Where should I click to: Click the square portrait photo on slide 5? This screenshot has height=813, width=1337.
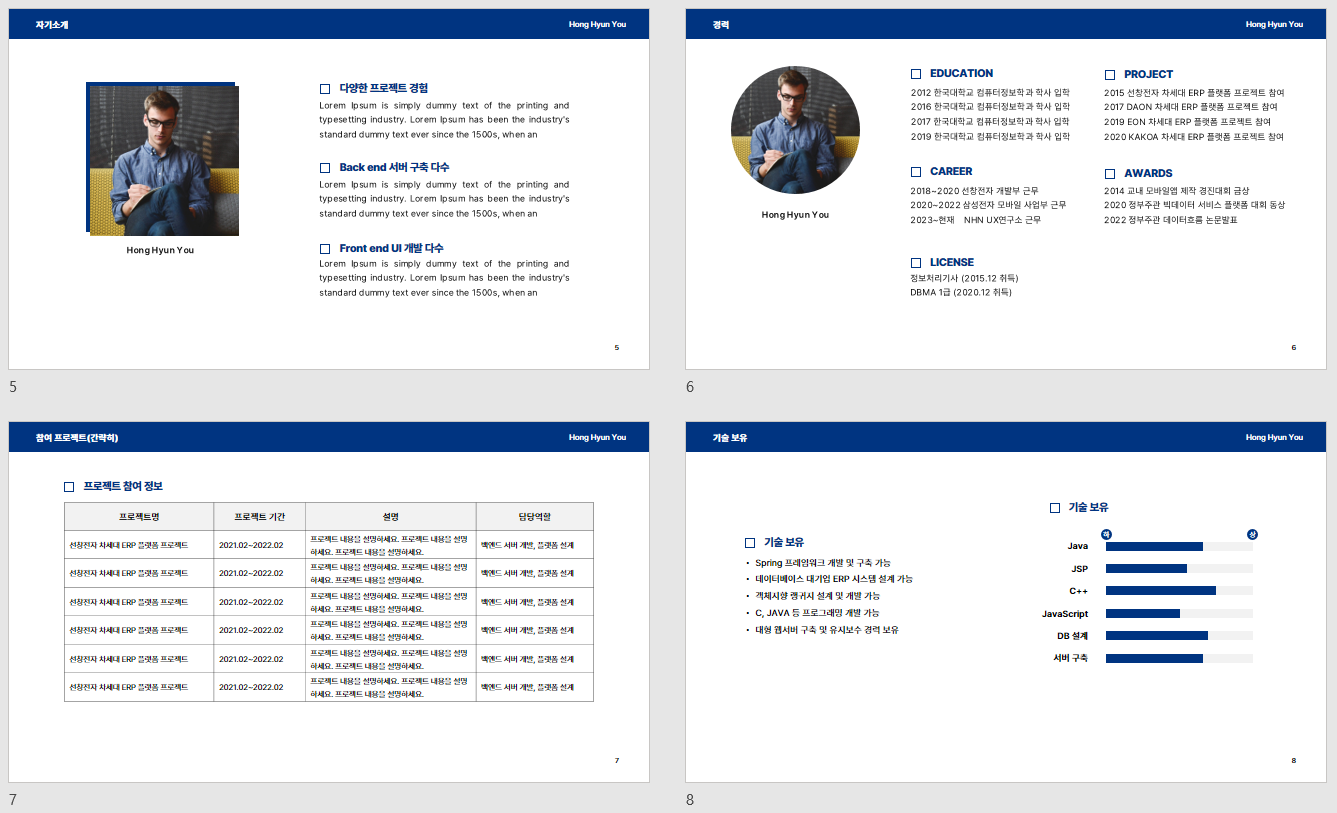pos(164,160)
